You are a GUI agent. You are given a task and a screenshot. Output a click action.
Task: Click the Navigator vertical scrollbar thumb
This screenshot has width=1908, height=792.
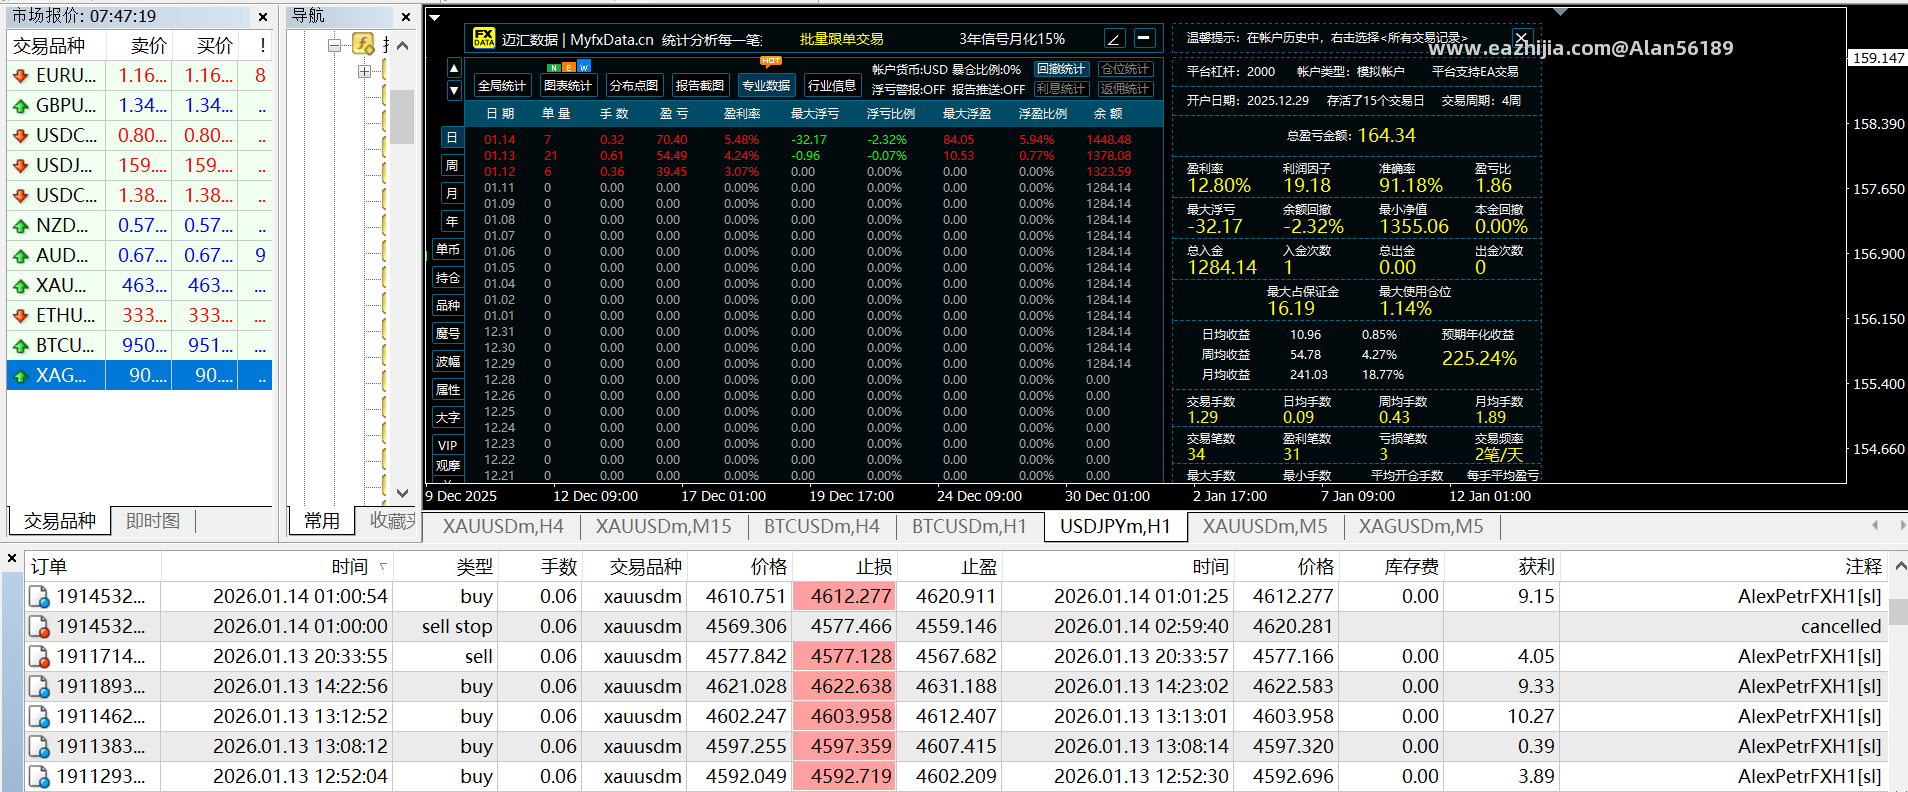402,117
